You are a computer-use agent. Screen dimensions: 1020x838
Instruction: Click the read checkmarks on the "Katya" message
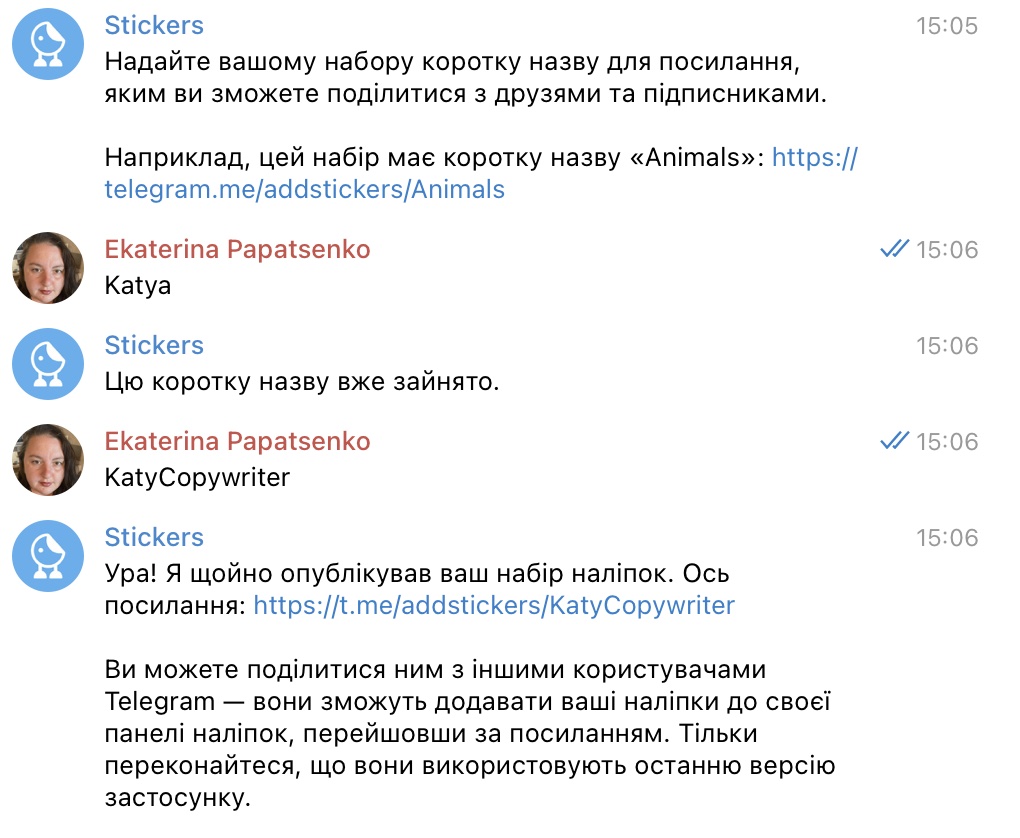click(893, 250)
